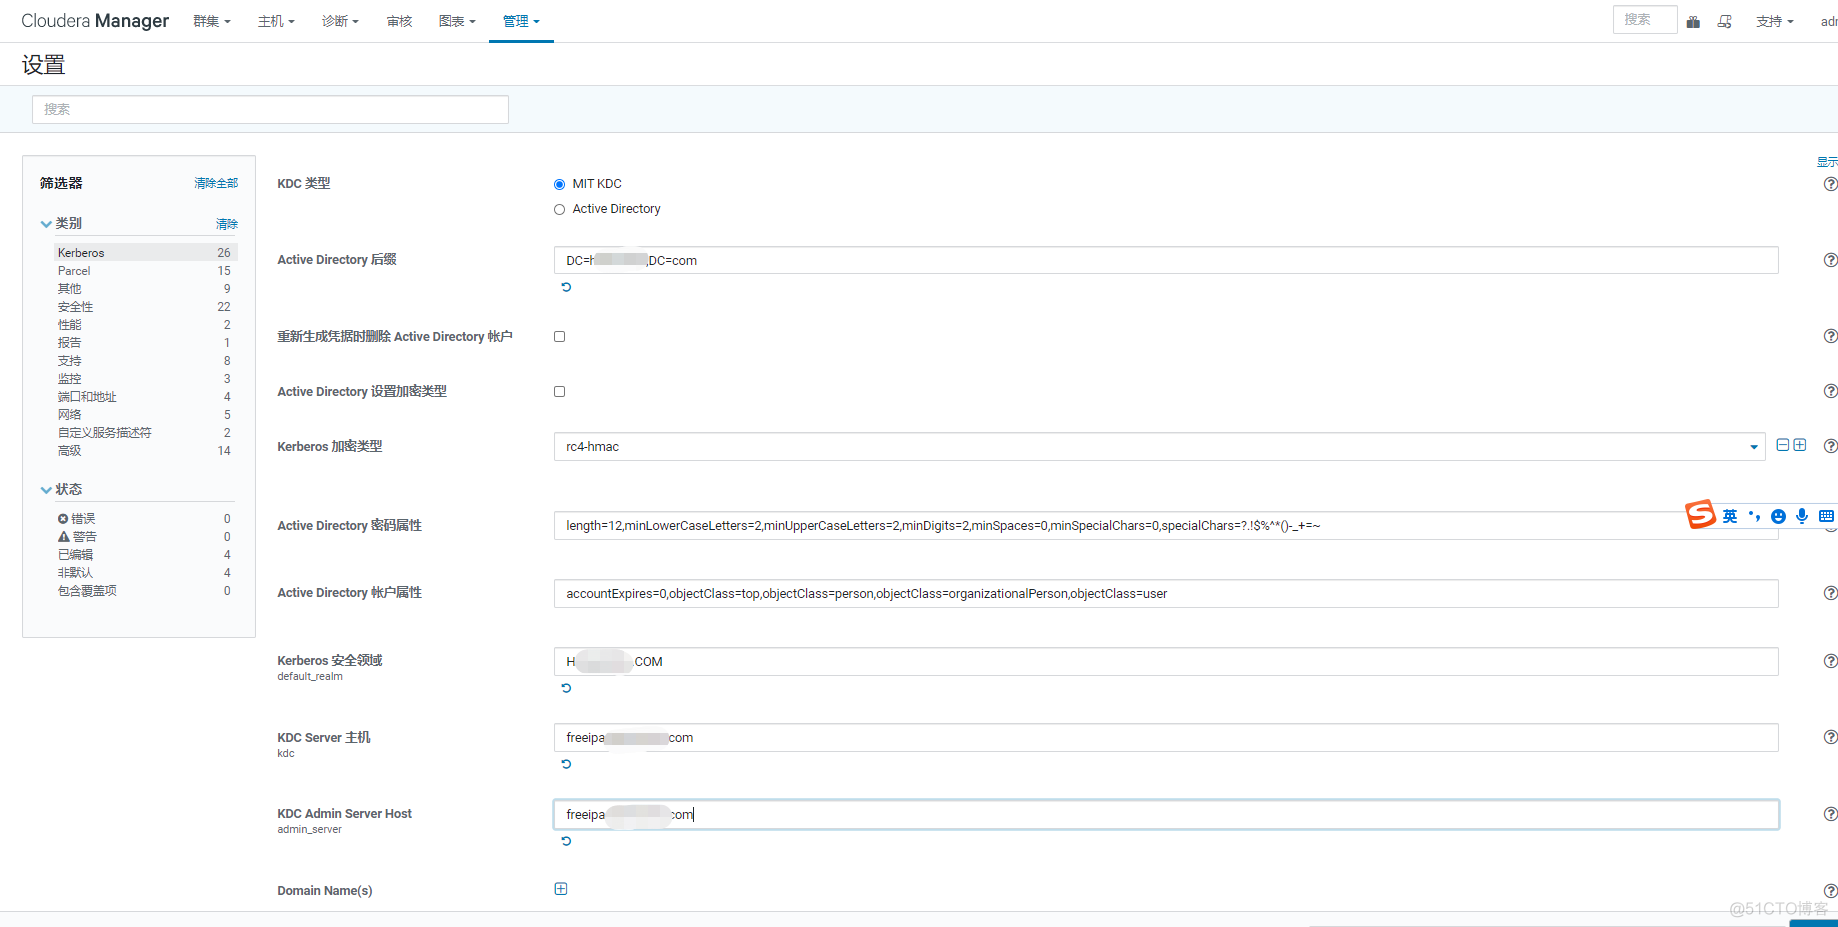Screen dimensions: 1838x927
Task: Show help for delete AD accounts setting
Action: [x=1830, y=336]
